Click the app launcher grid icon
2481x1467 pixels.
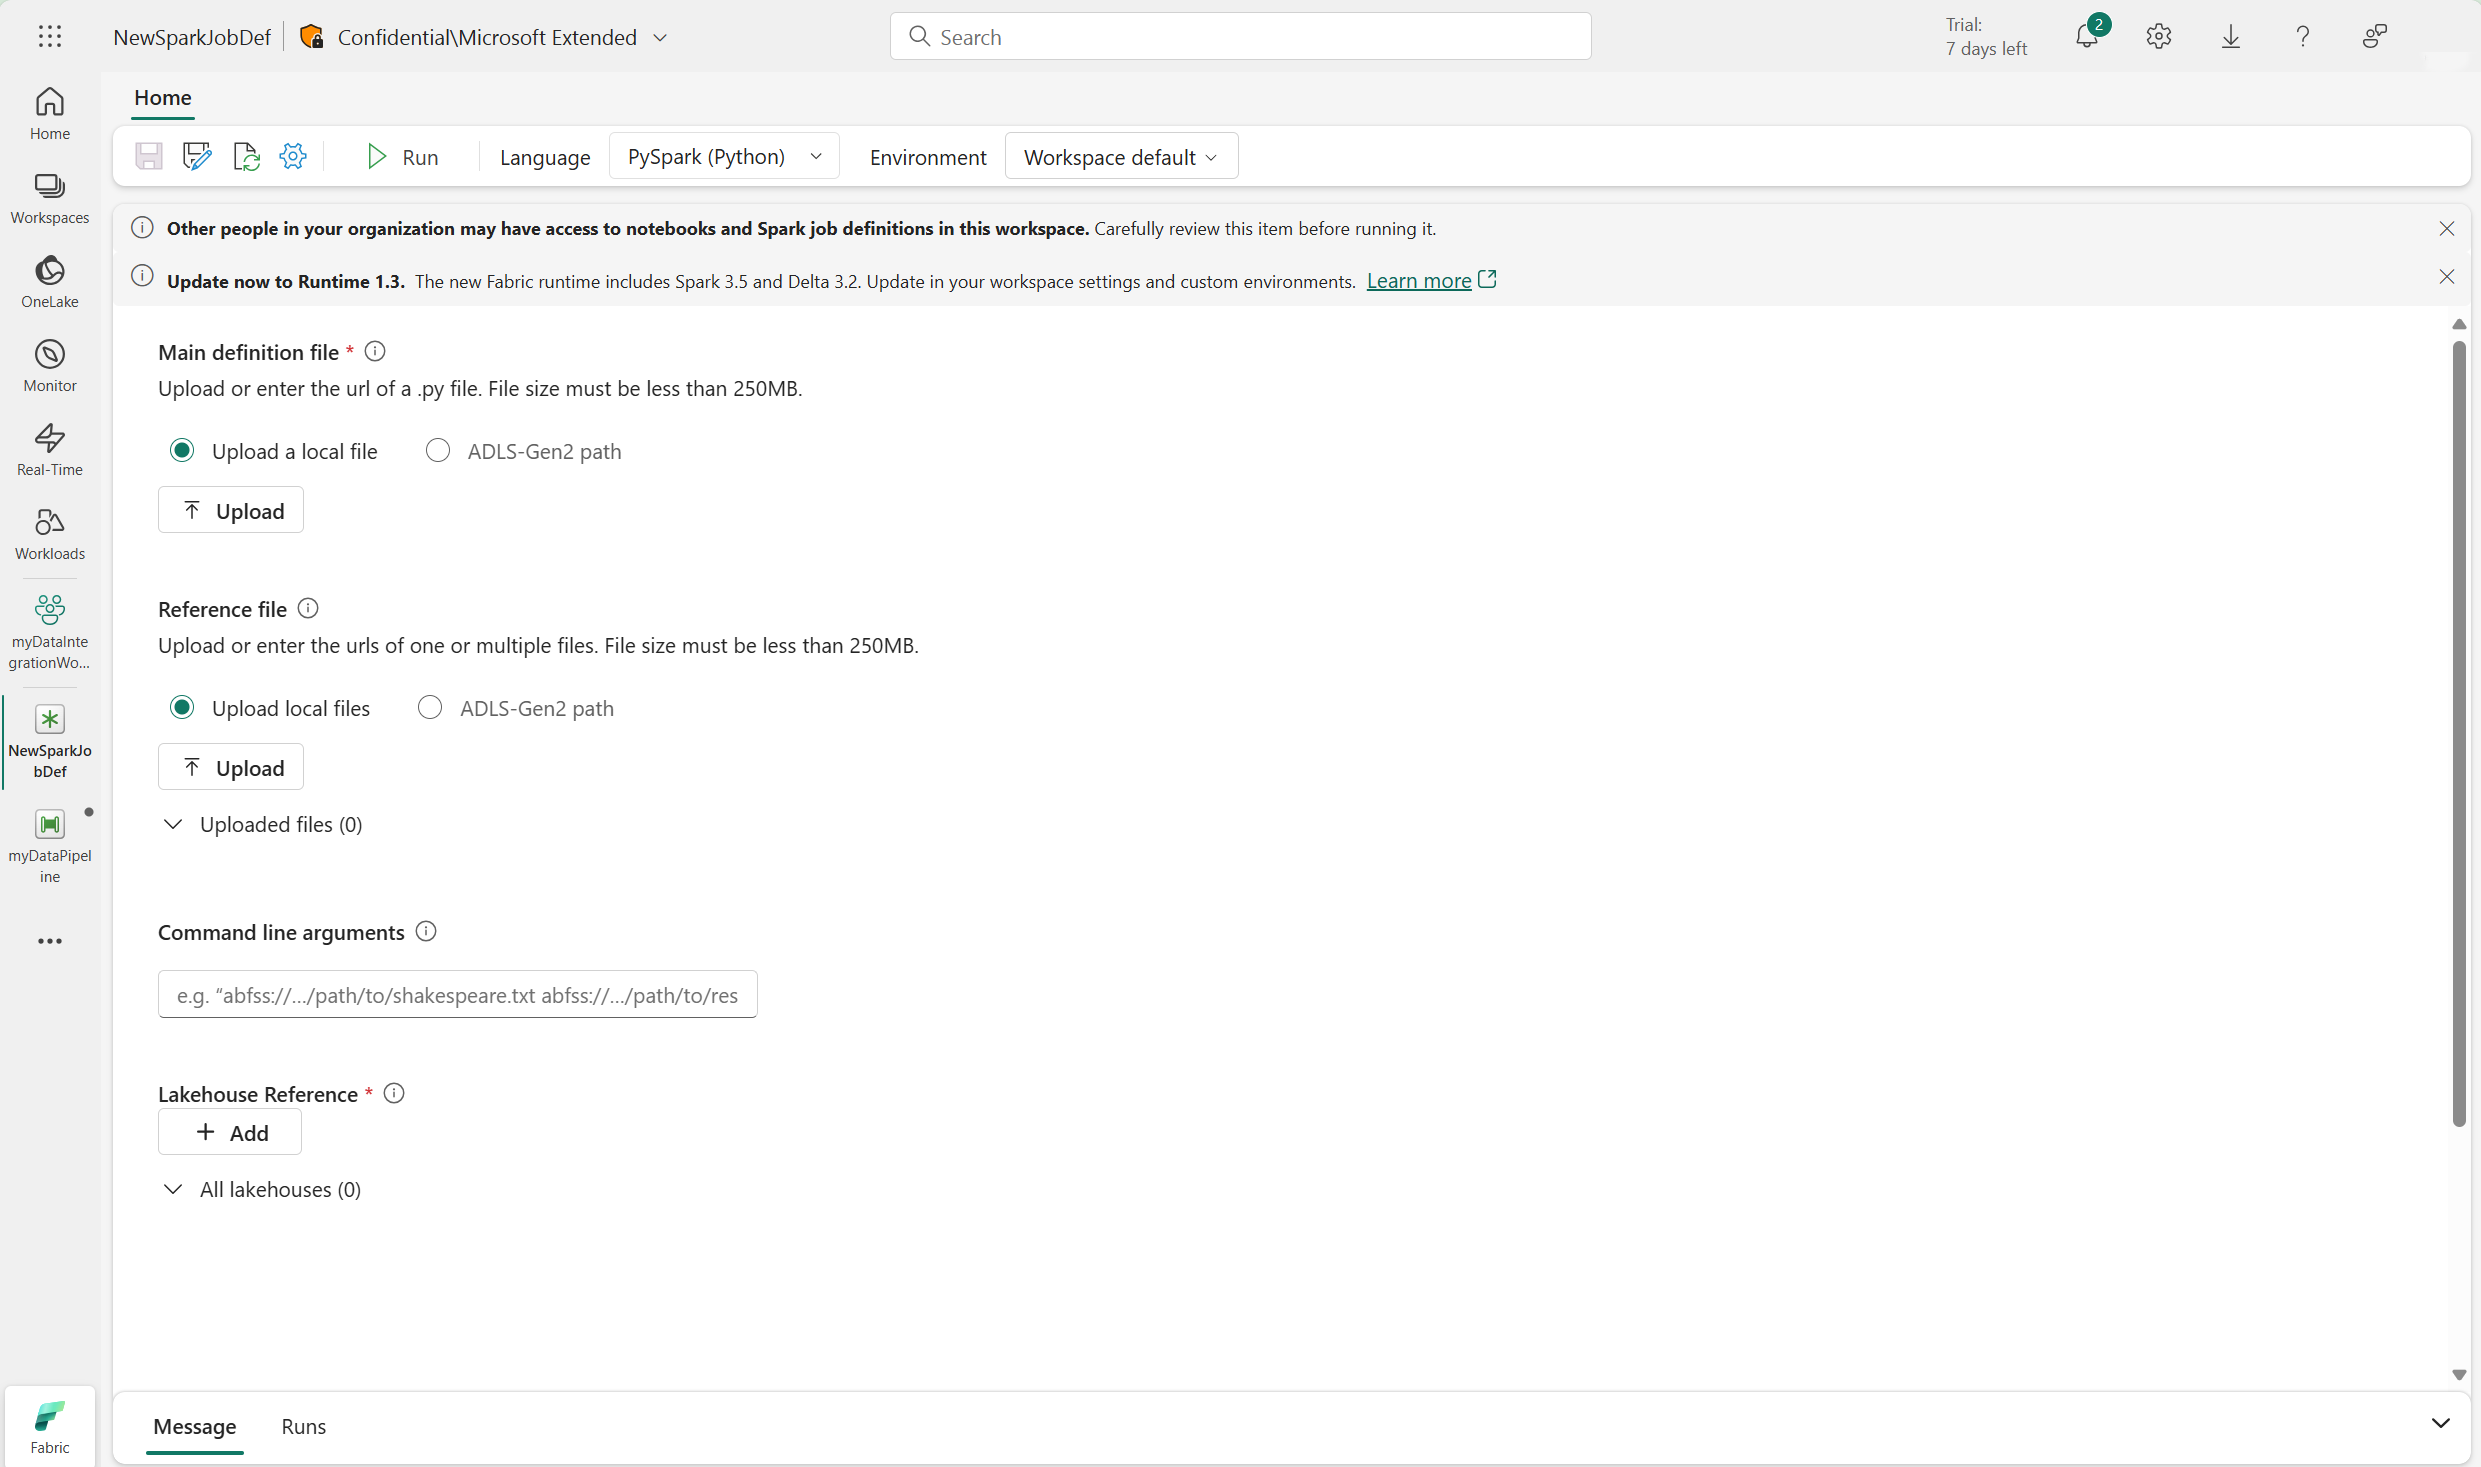coord(49,37)
